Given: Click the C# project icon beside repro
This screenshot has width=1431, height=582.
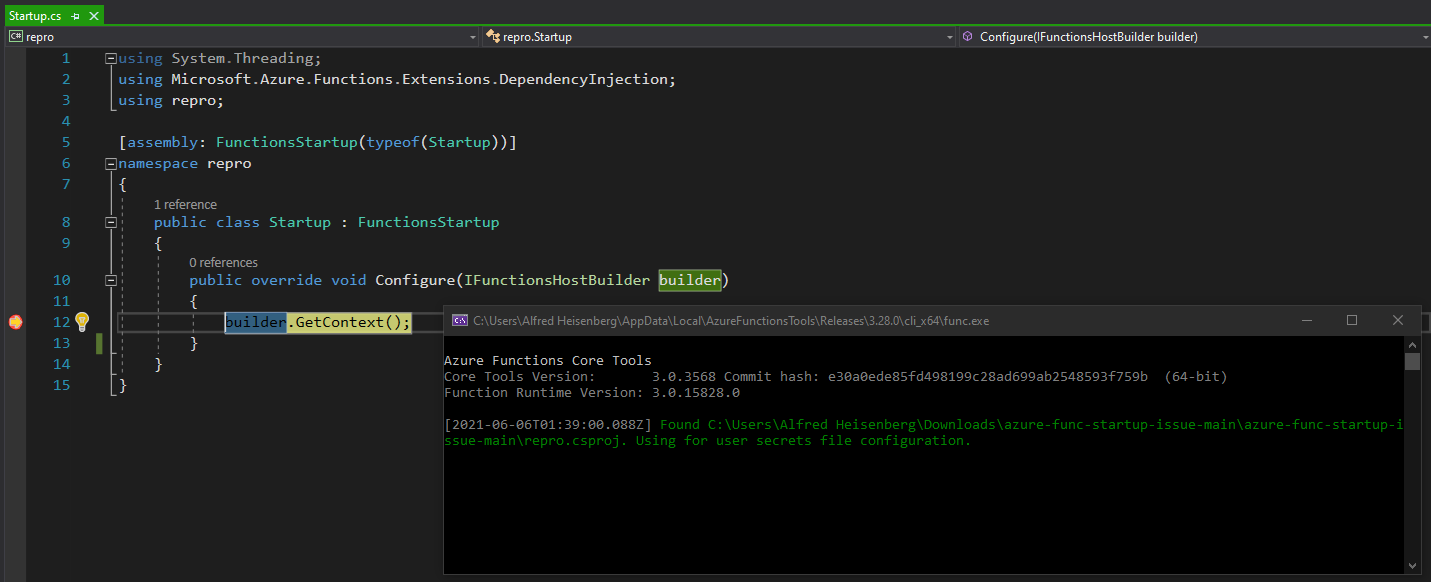Looking at the screenshot, I should coord(16,37).
